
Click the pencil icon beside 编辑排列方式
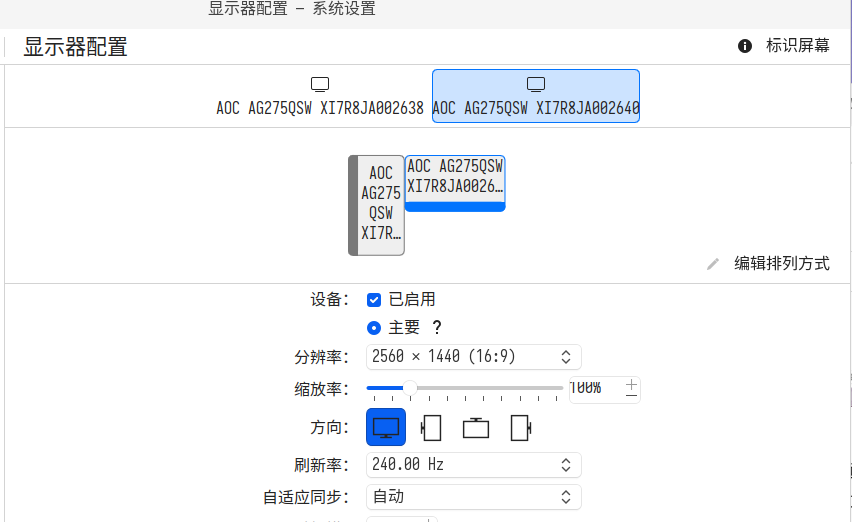point(713,264)
